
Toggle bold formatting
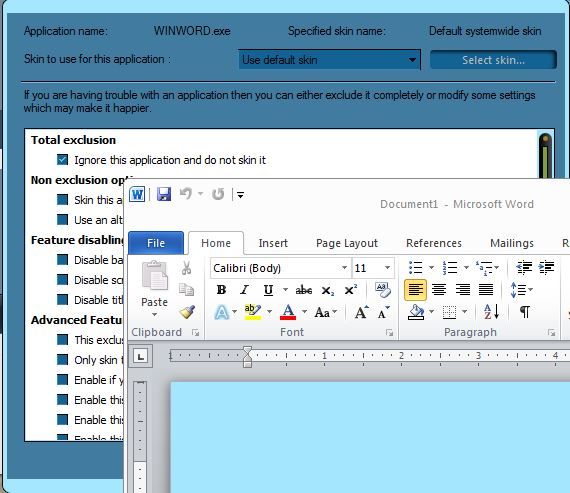pos(221,290)
